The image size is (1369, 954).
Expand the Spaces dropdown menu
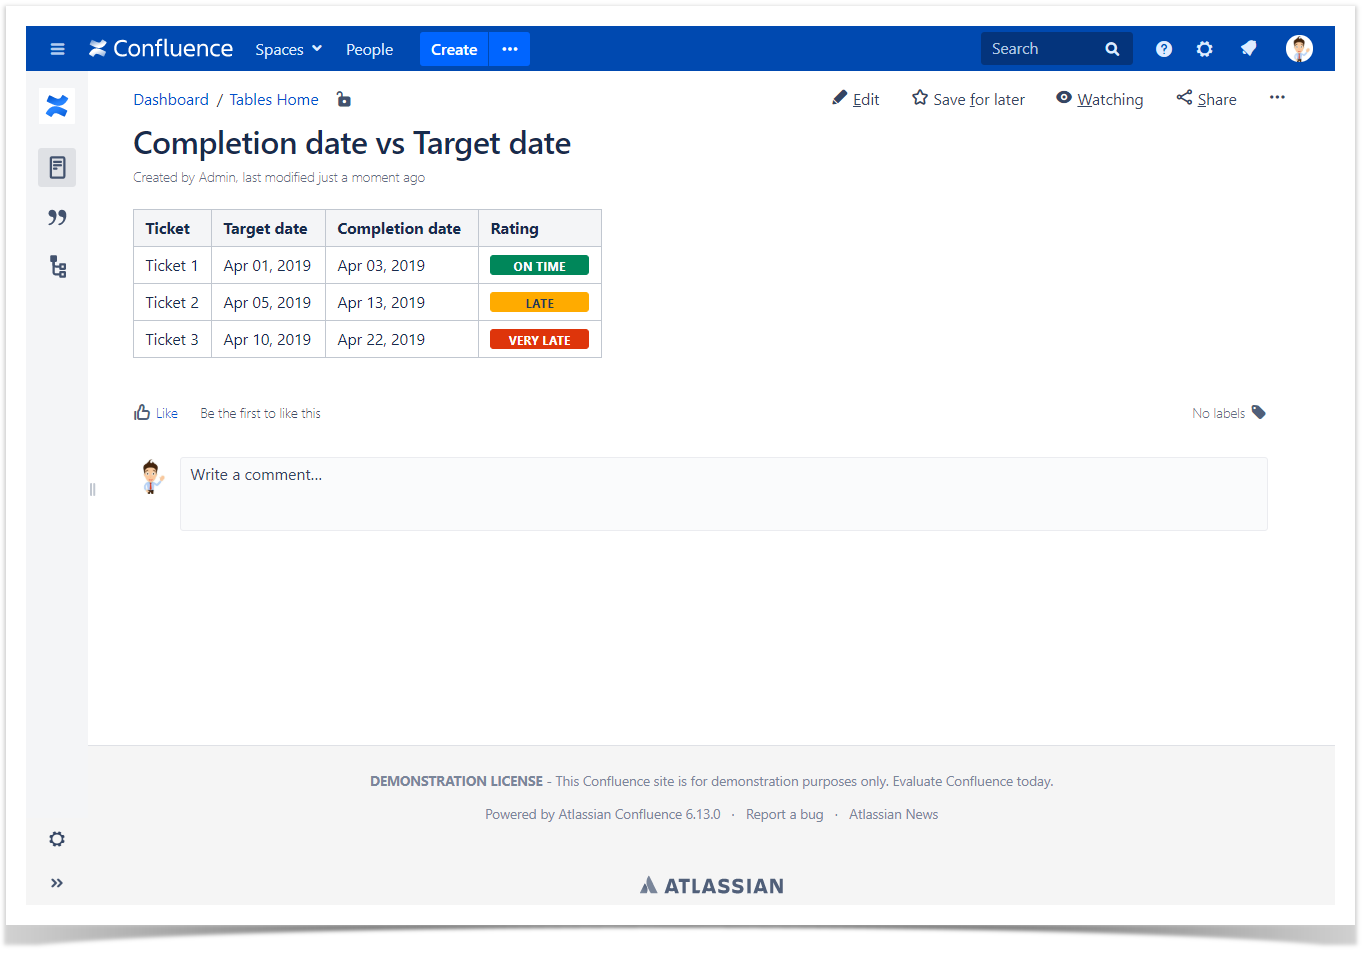click(288, 49)
